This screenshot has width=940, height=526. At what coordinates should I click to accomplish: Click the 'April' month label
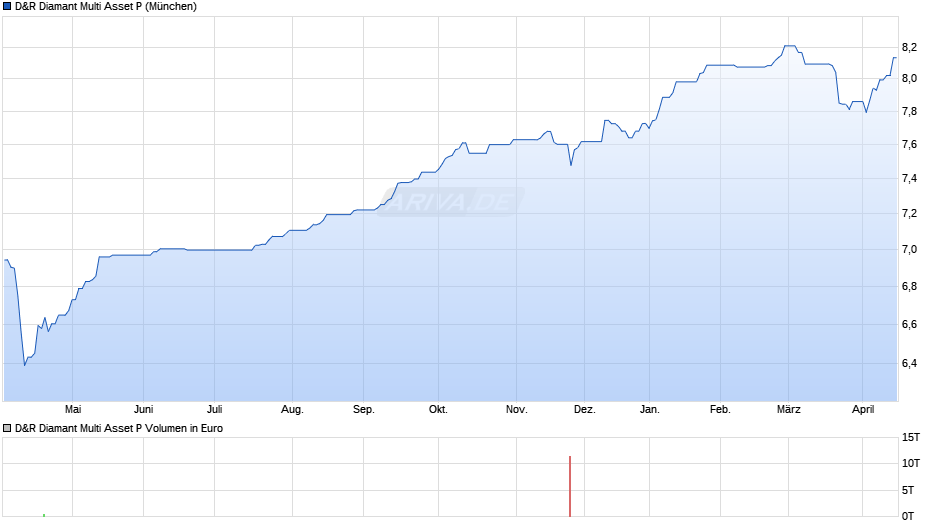pos(863,410)
